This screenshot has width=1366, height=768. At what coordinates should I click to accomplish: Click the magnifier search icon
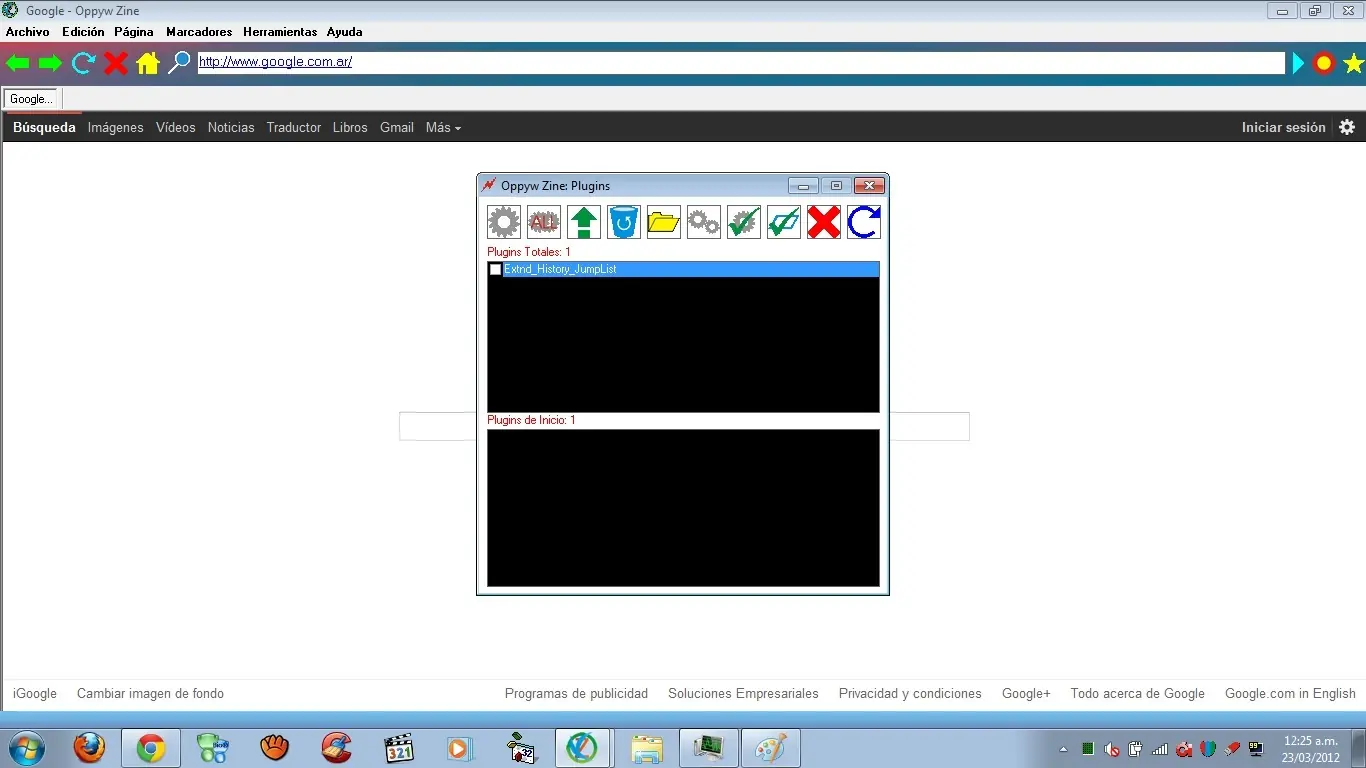pos(179,63)
